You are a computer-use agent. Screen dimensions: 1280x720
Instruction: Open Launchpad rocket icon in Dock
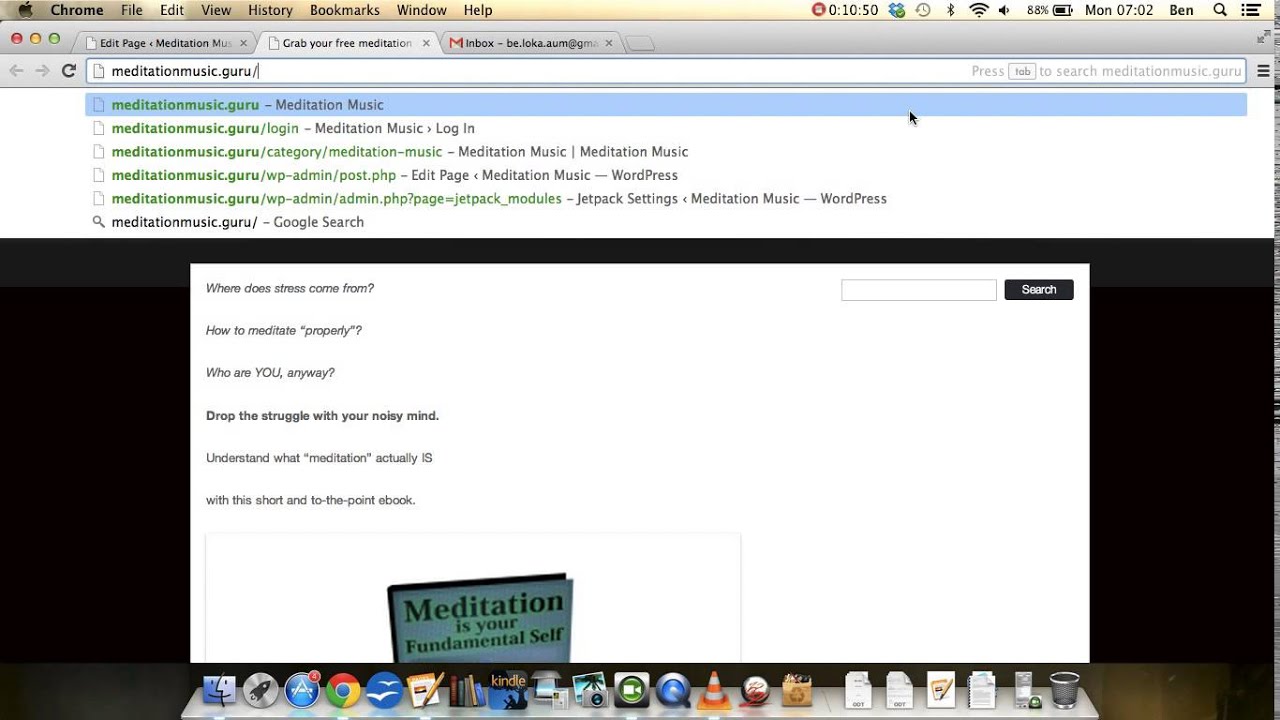pyautogui.click(x=261, y=690)
